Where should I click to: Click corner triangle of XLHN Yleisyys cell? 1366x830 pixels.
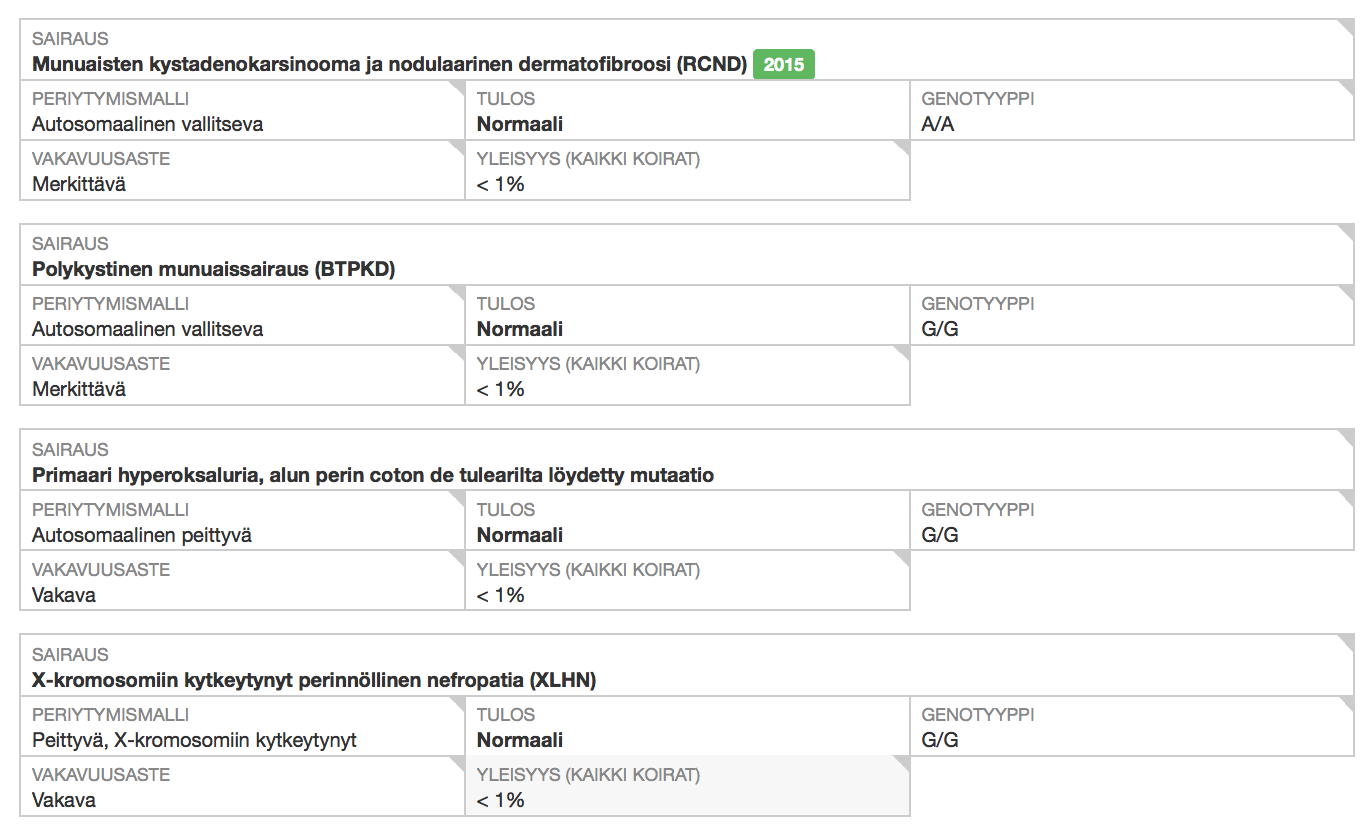click(x=903, y=762)
